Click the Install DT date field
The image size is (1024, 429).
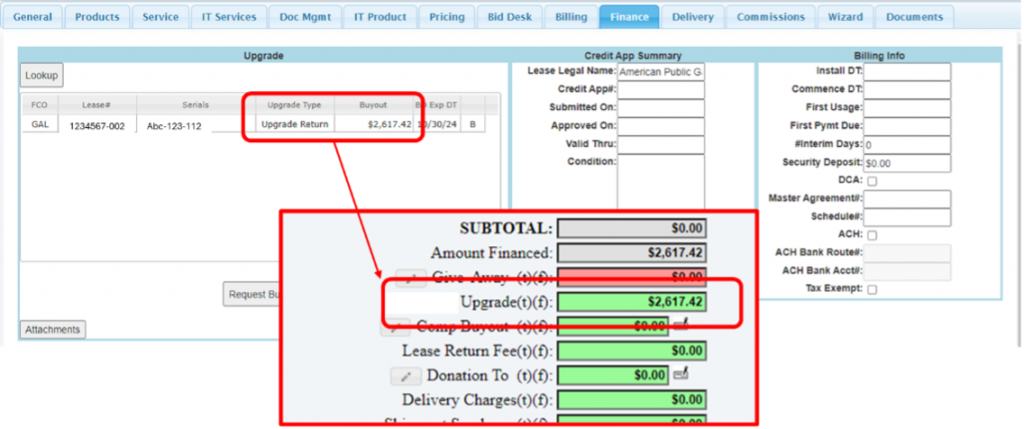906,72
